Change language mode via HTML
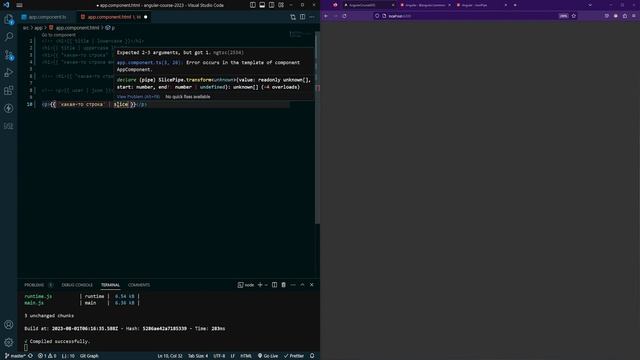 pyautogui.click(x=246, y=356)
